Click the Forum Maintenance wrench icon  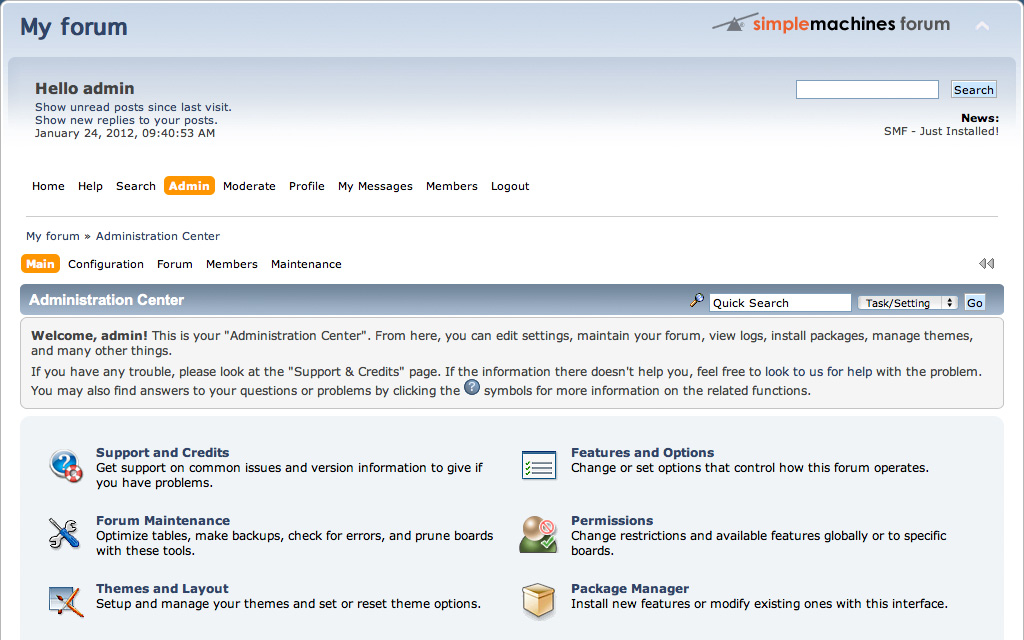64,534
